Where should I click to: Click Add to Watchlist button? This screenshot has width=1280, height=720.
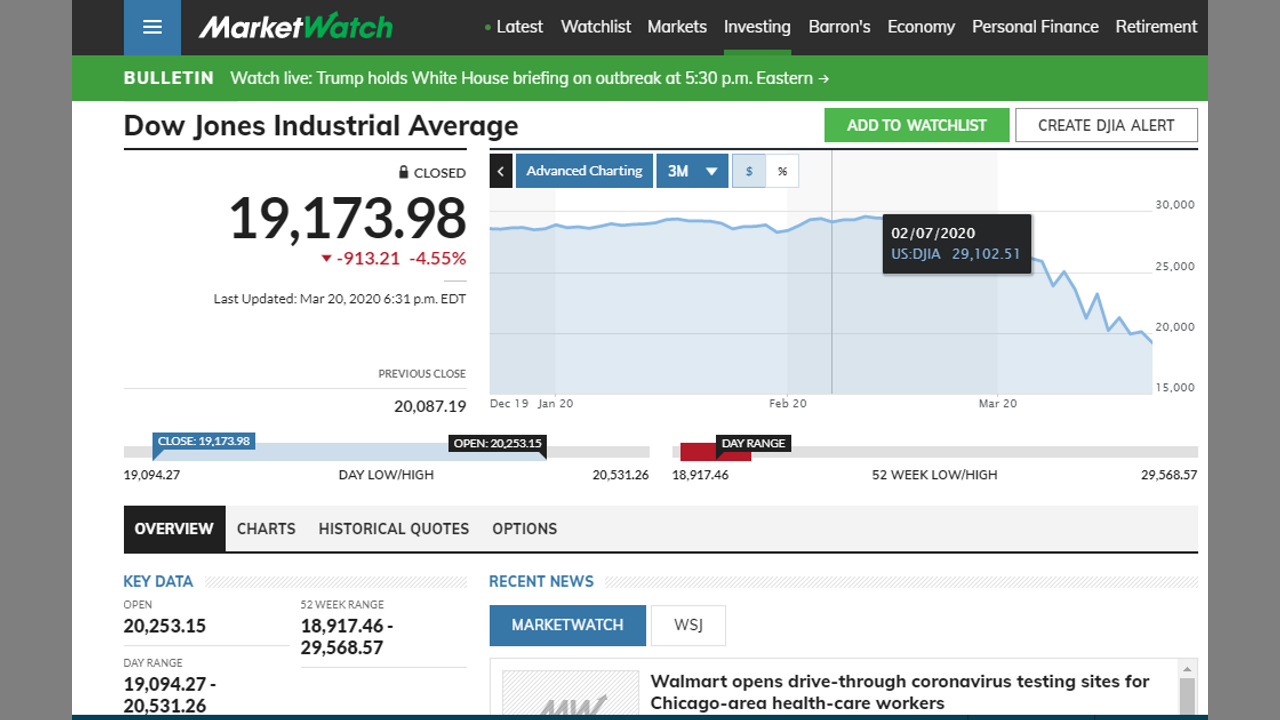[x=916, y=125]
